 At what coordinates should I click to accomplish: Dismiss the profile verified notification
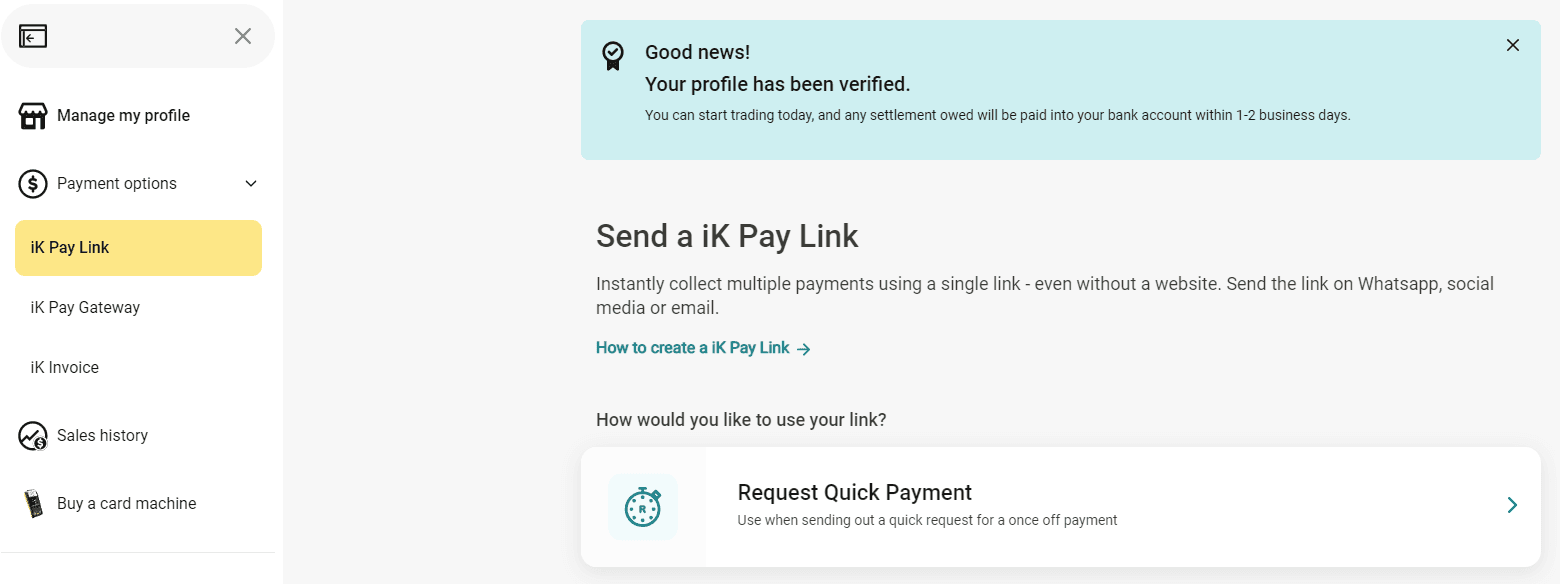[1513, 45]
